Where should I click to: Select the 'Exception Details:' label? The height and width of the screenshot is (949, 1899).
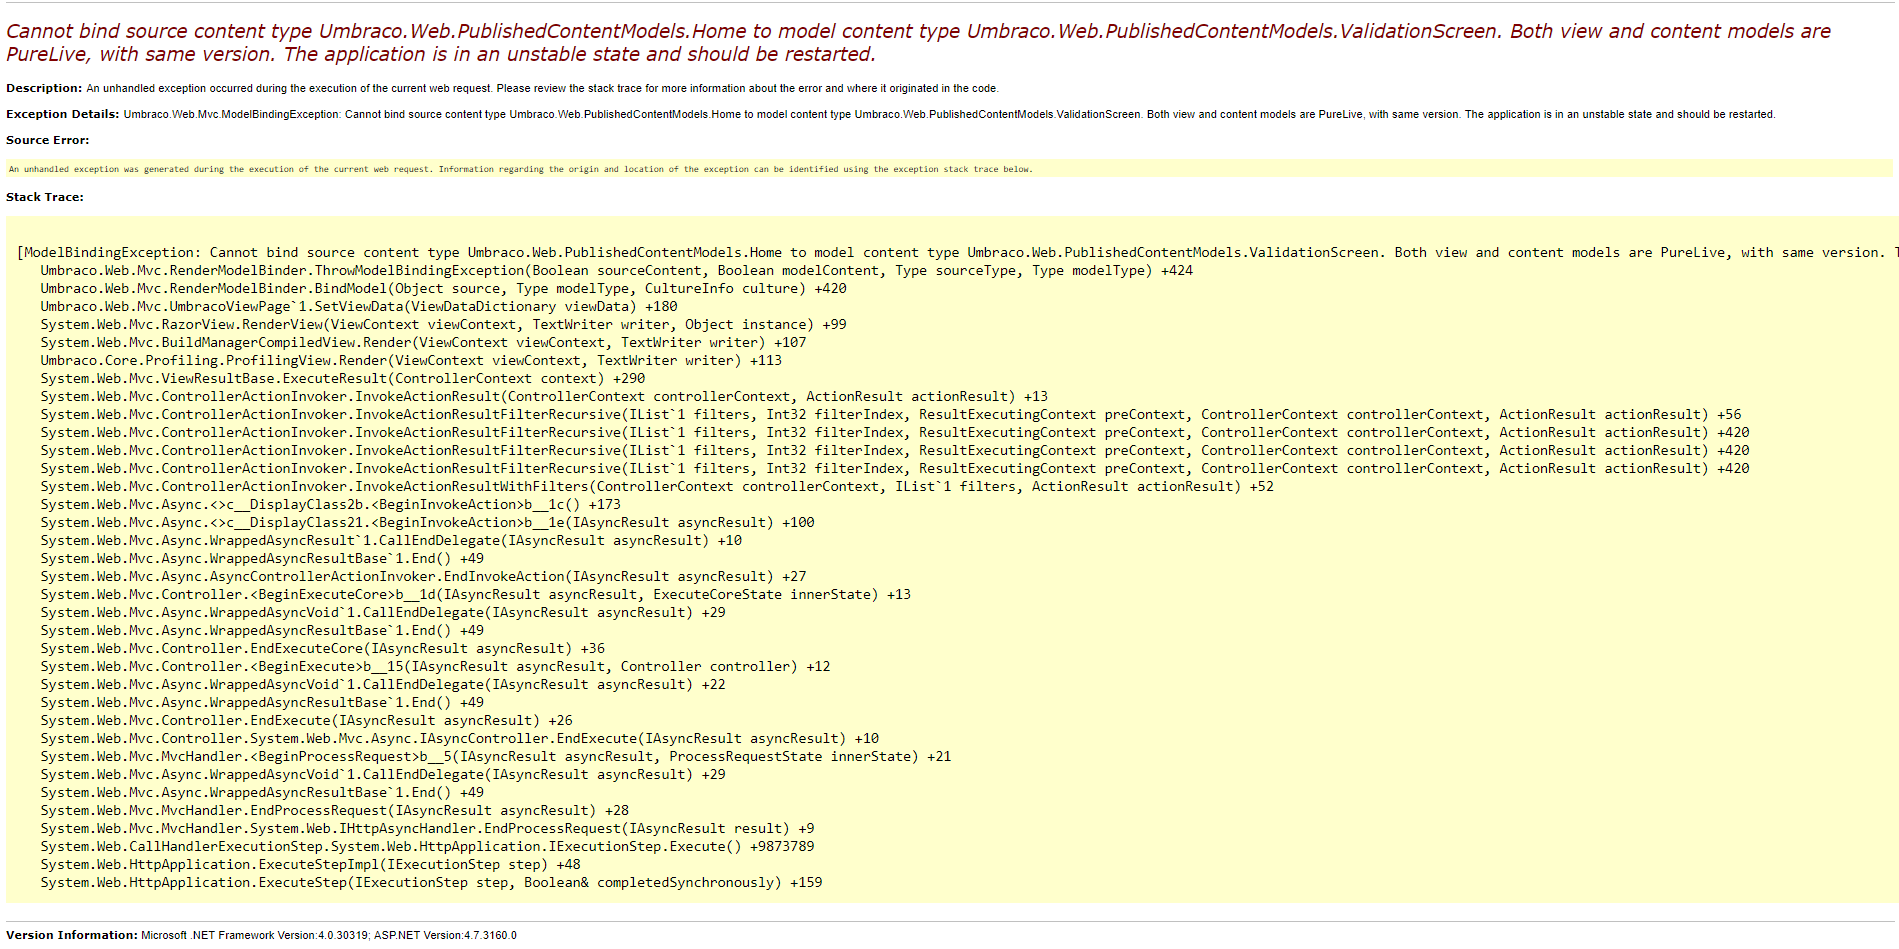pyautogui.click(x=62, y=114)
